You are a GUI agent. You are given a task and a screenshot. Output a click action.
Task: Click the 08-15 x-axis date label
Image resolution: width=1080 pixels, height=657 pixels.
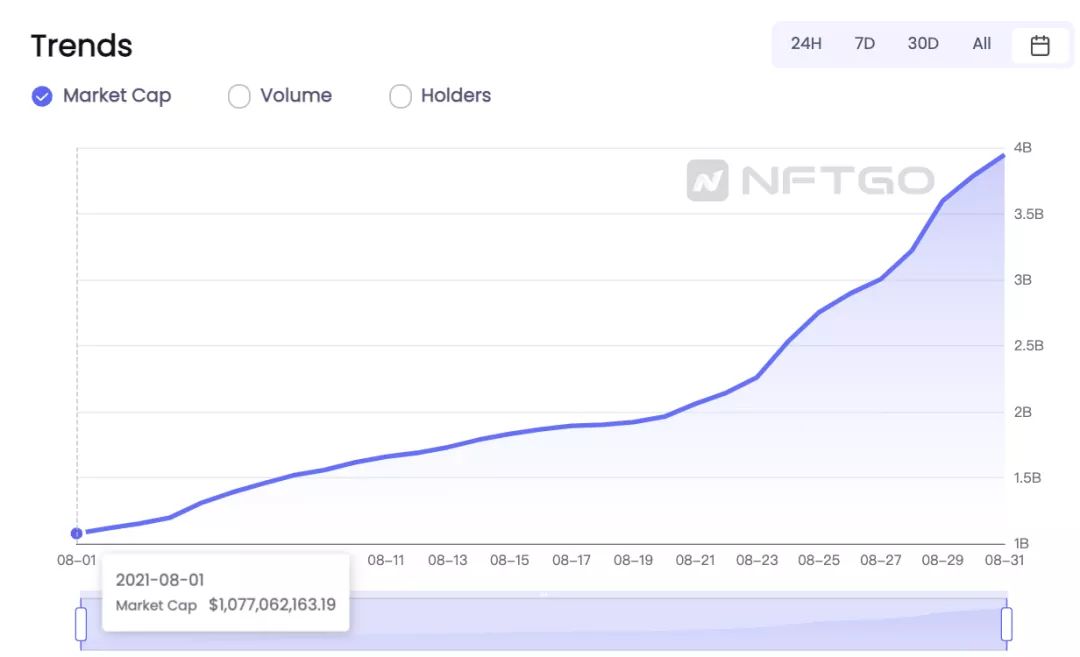point(510,561)
